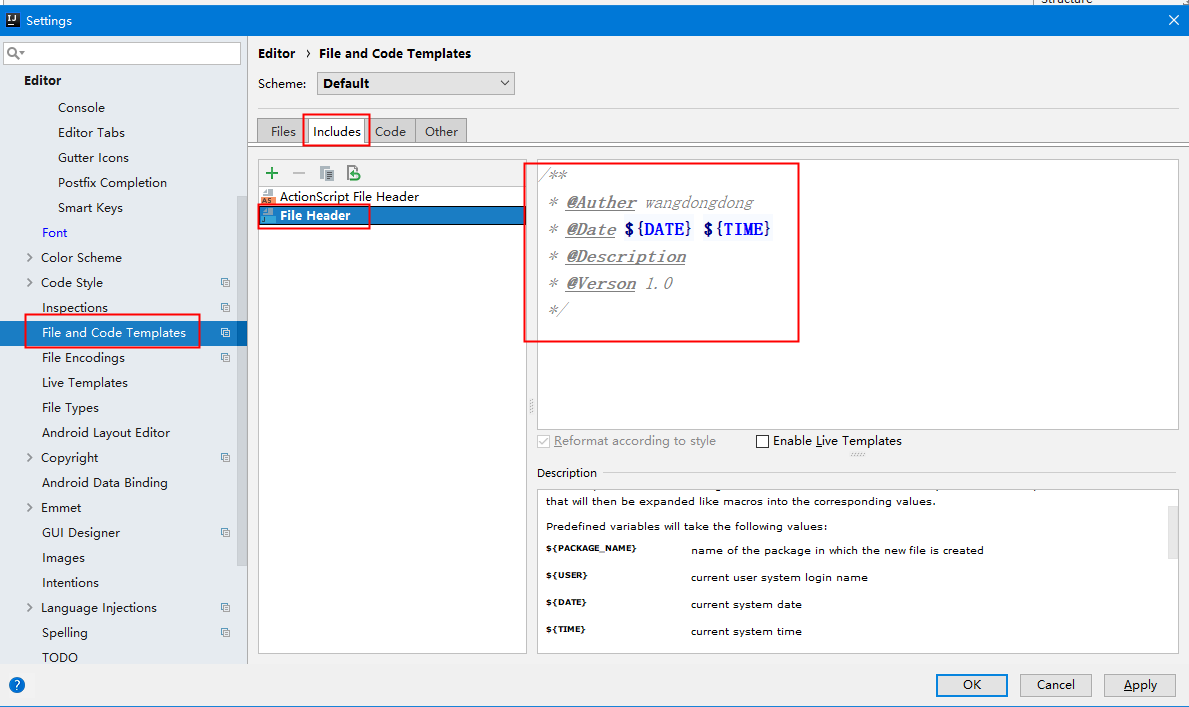The width and height of the screenshot is (1189, 707).
Task: Select Live Templates in settings tree
Action: click(x=85, y=382)
